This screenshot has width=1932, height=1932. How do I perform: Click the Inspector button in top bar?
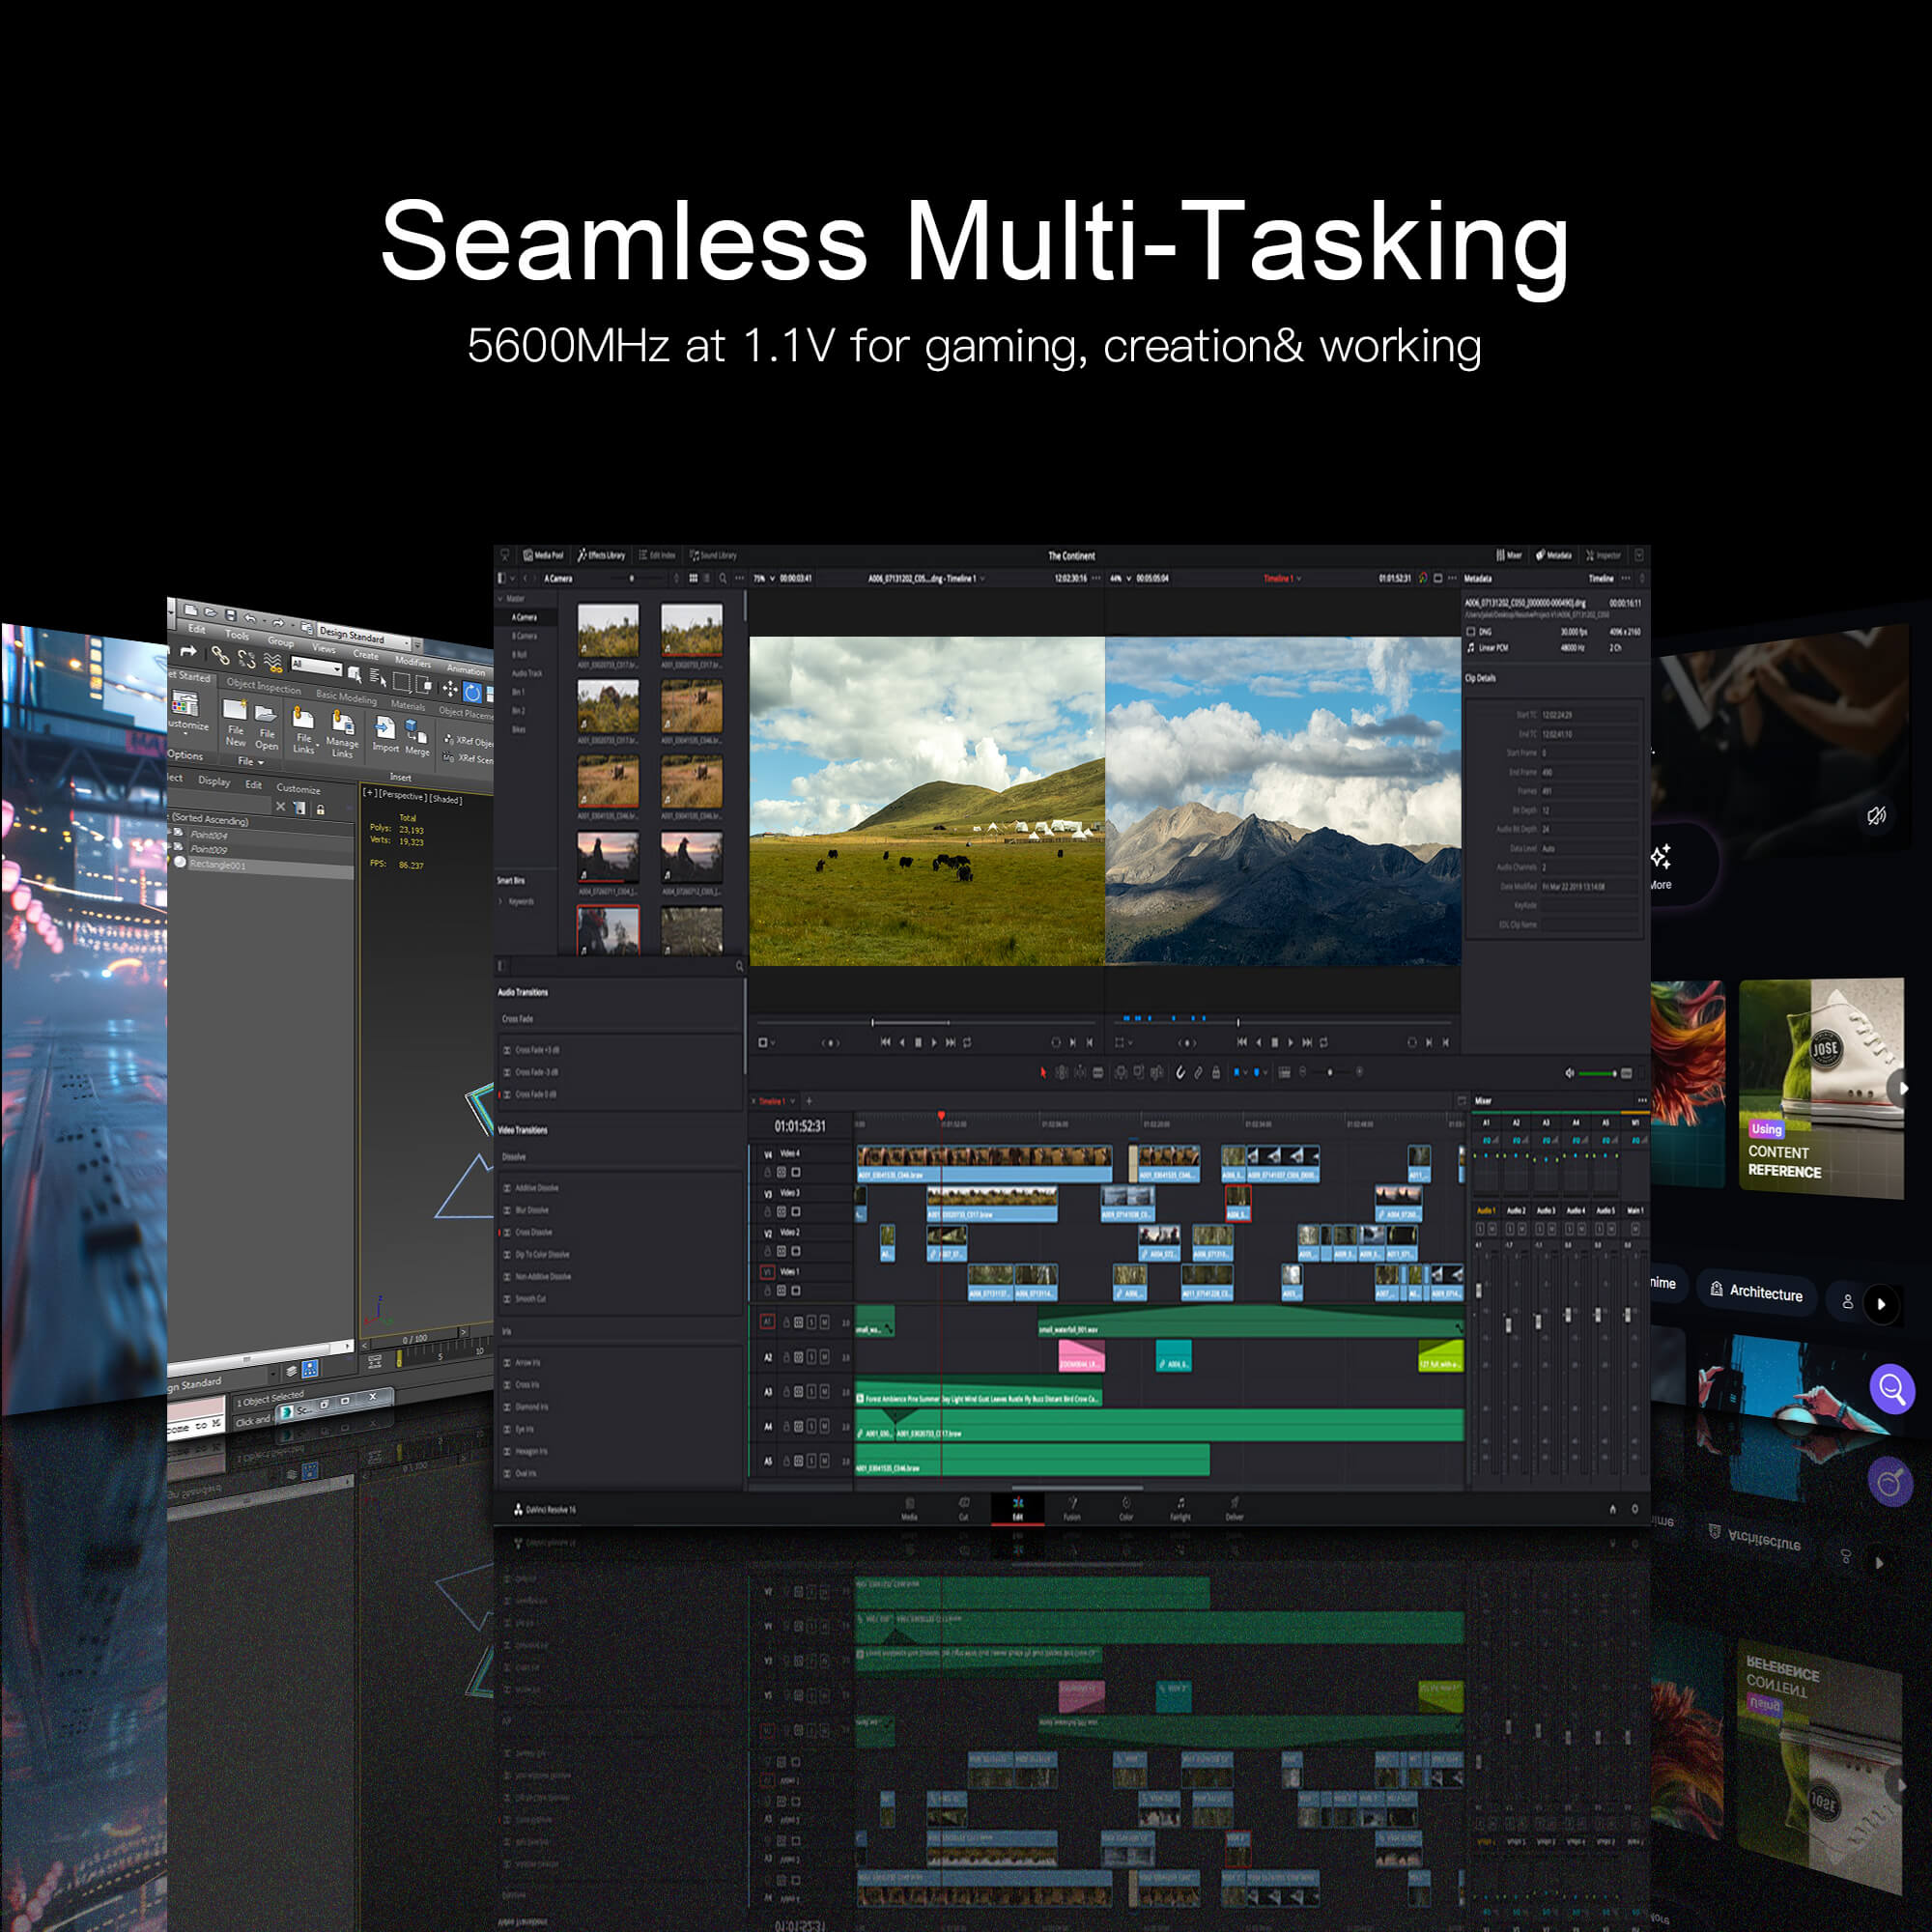(1603, 555)
